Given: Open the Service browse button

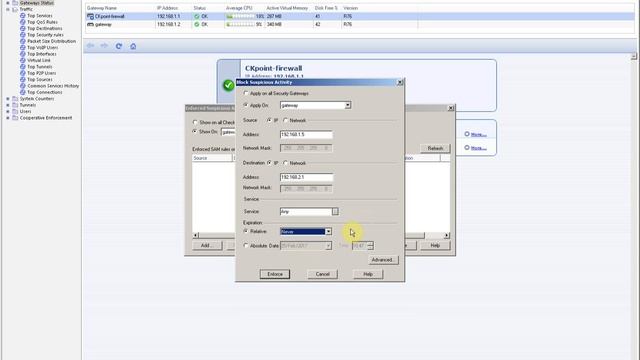Looking at the screenshot, I should [335, 211].
